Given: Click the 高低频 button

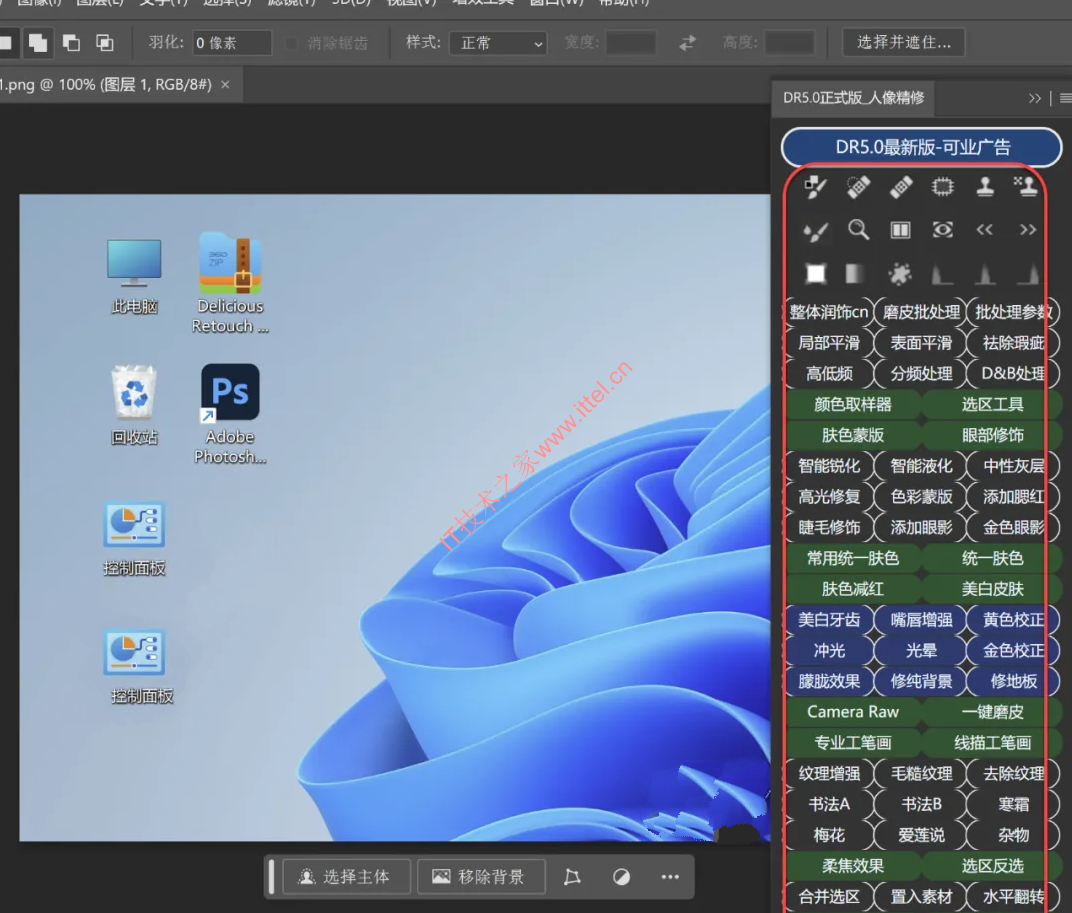Looking at the screenshot, I should 829,373.
